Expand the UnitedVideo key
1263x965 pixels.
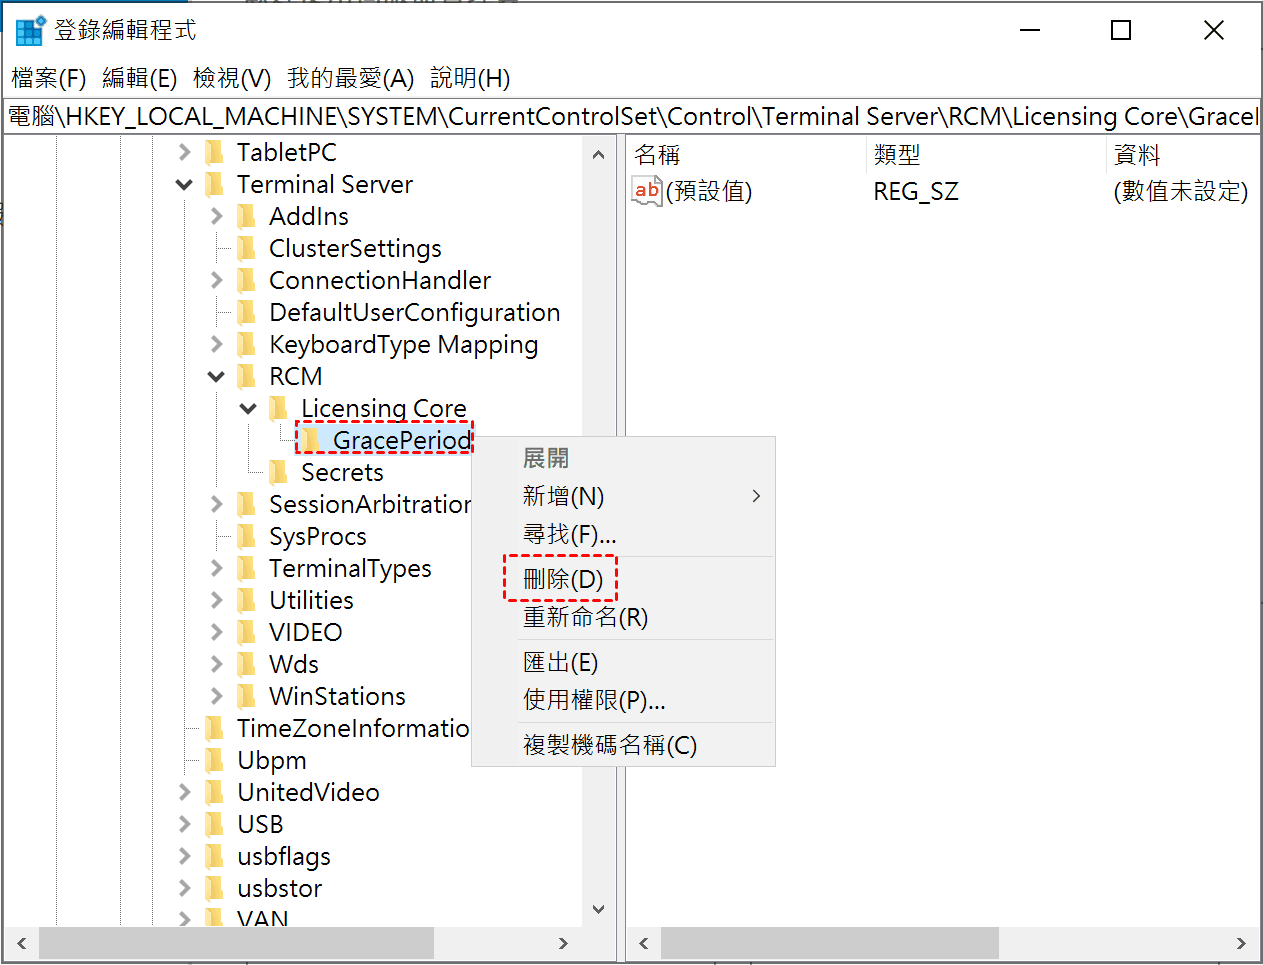click(184, 792)
